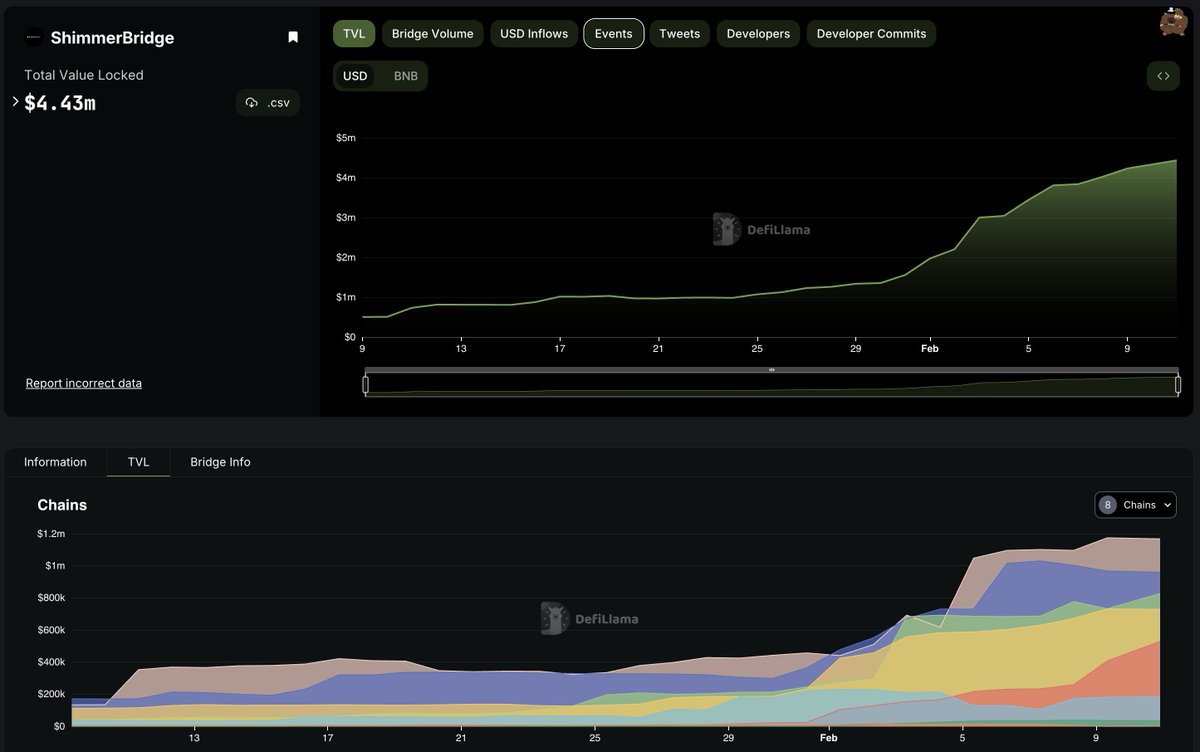
Task: Select the TVL tab in lower panel
Action: [x=138, y=462]
